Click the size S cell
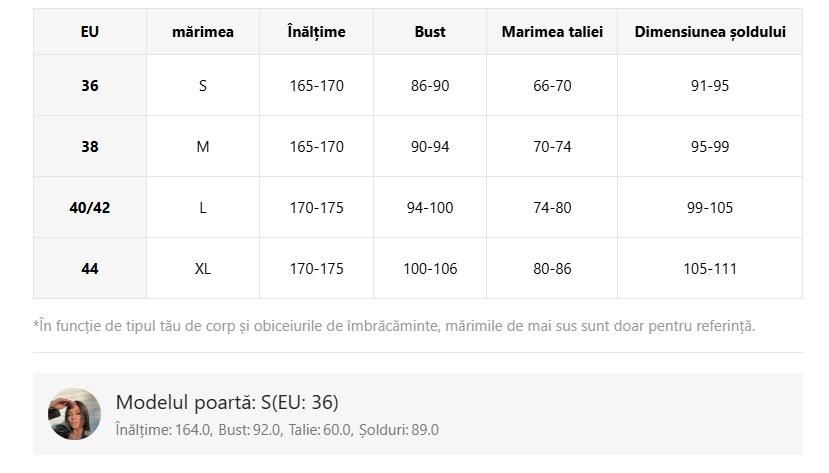 [203, 86]
